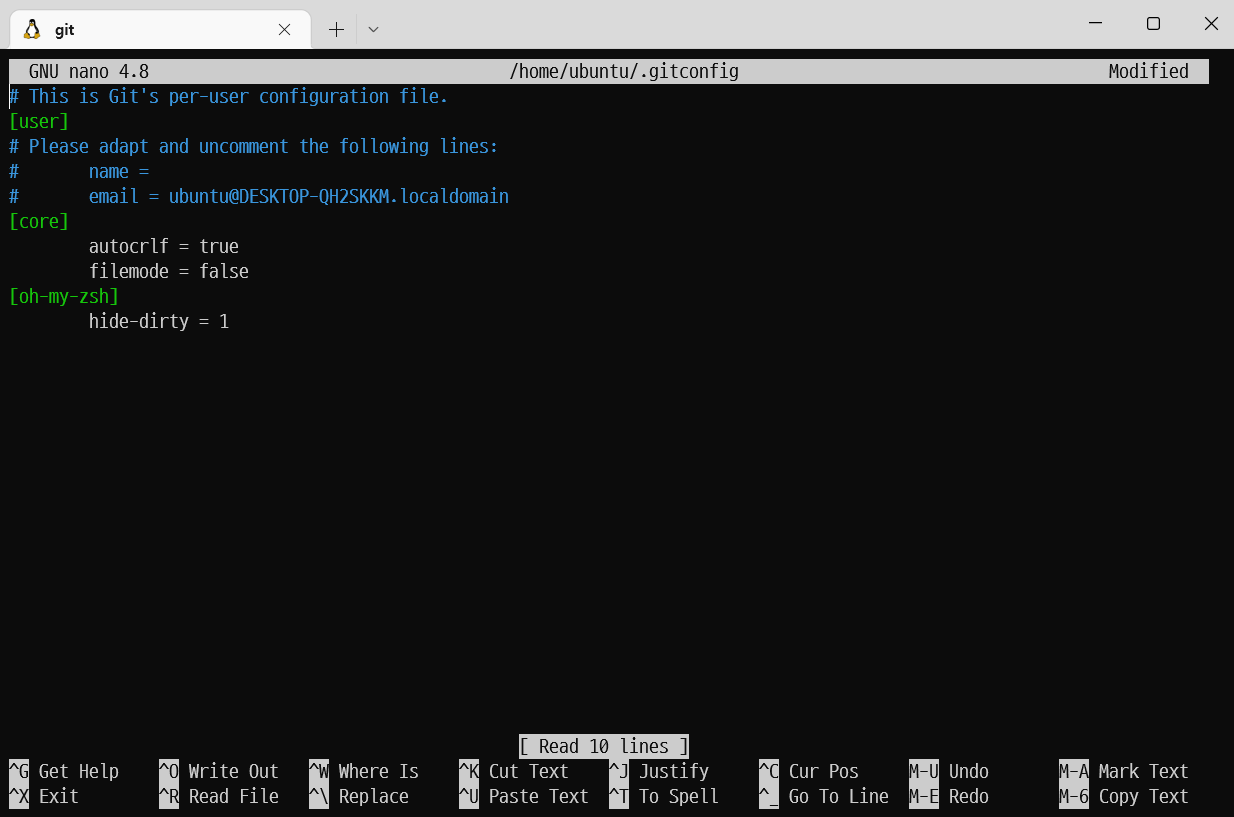Click the ^X Exit shortcut
The width and height of the screenshot is (1234, 817).
tap(44, 797)
